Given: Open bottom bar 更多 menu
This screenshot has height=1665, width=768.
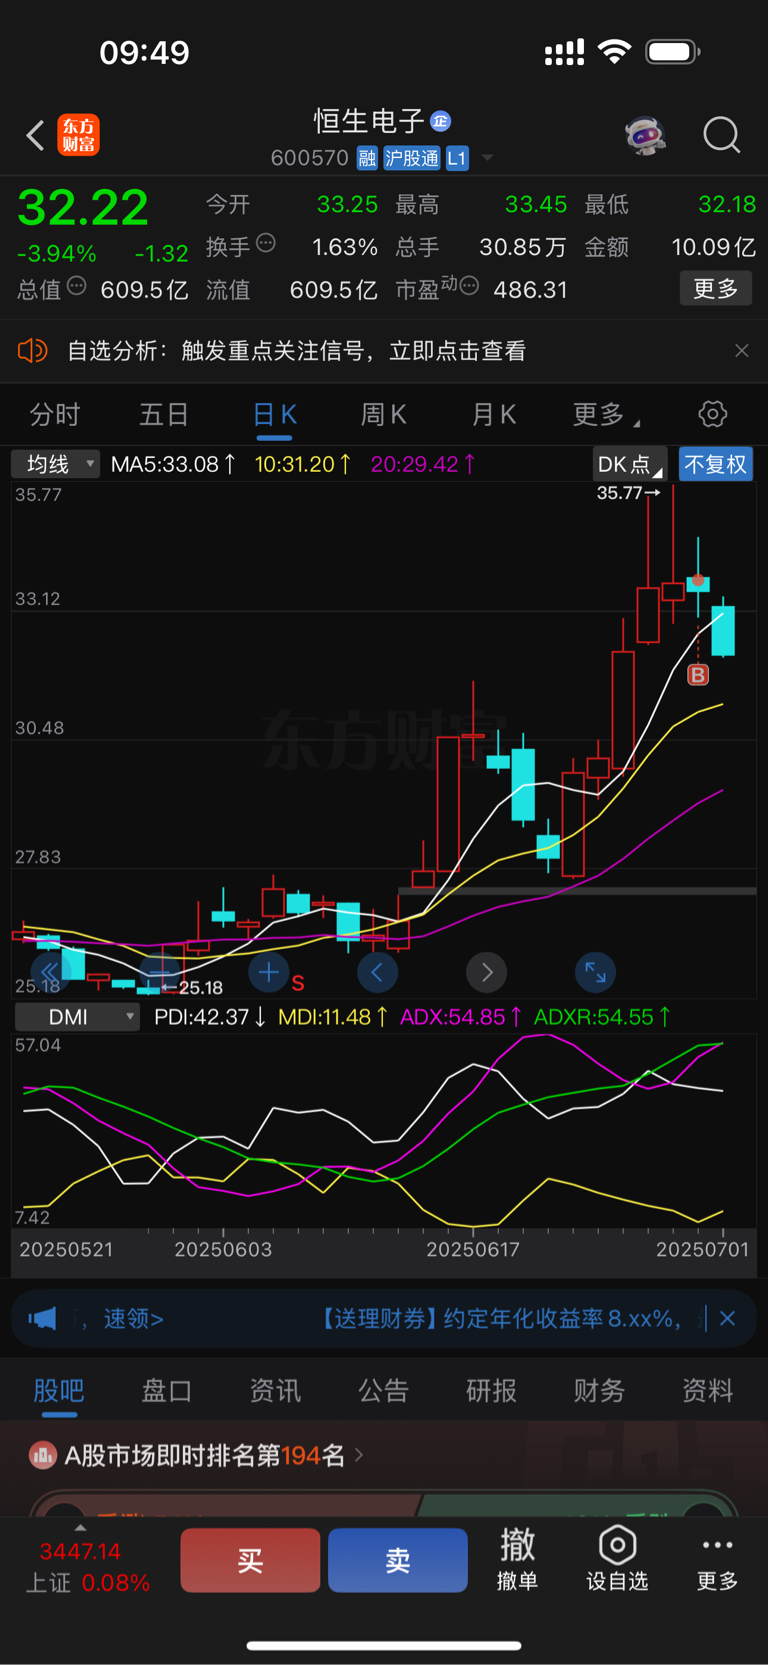Looking at the screenshot, I should (x=717, y=1562).
